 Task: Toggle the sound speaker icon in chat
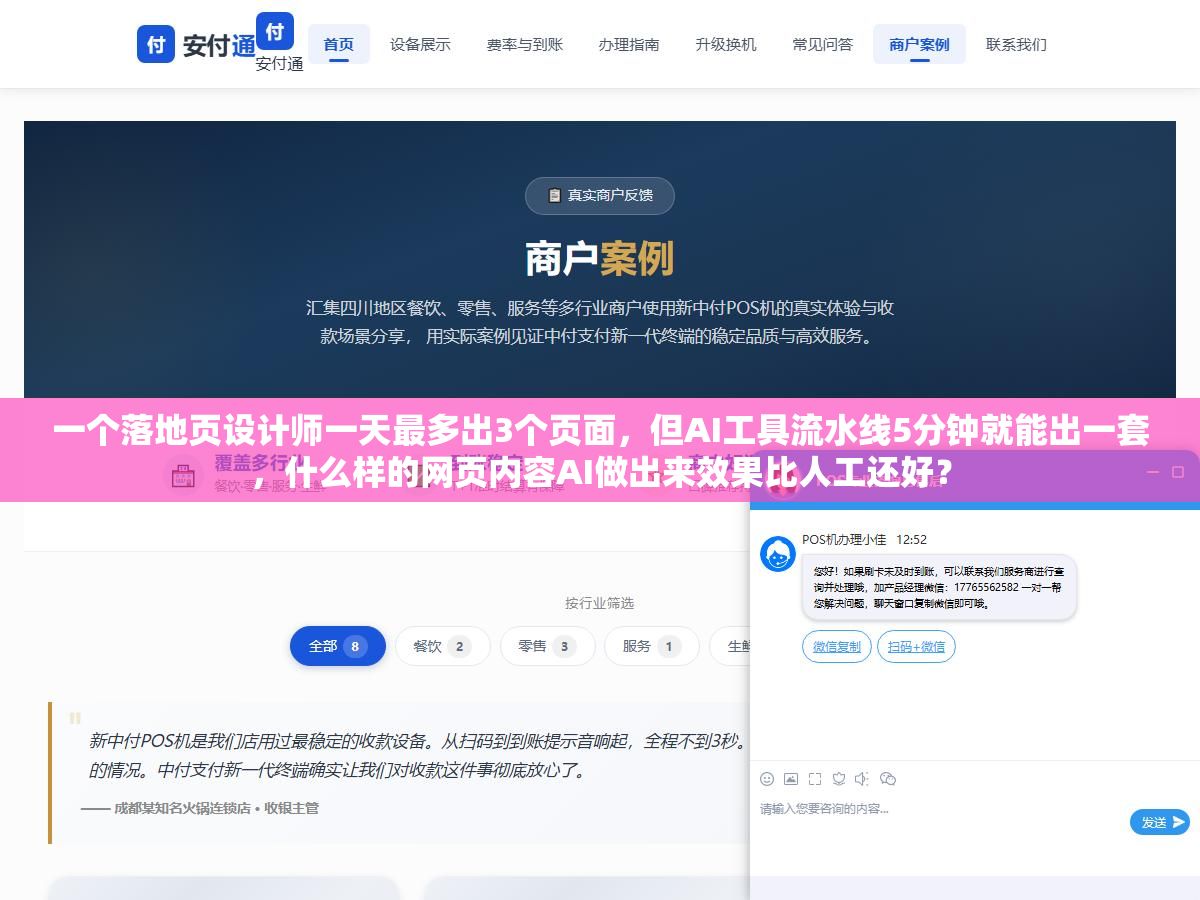pyautogui.click(x=862, y=779)
